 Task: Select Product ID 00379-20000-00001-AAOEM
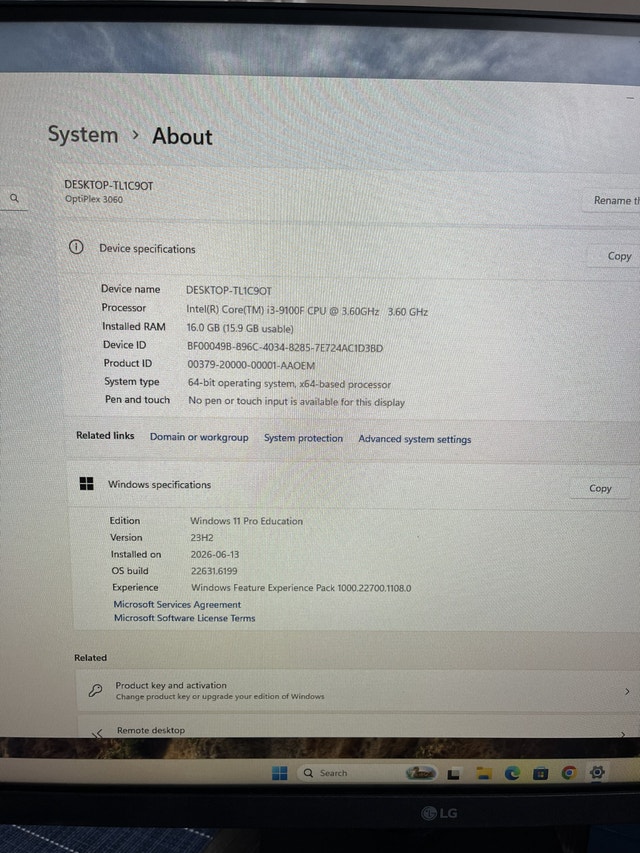coord(251,365)
